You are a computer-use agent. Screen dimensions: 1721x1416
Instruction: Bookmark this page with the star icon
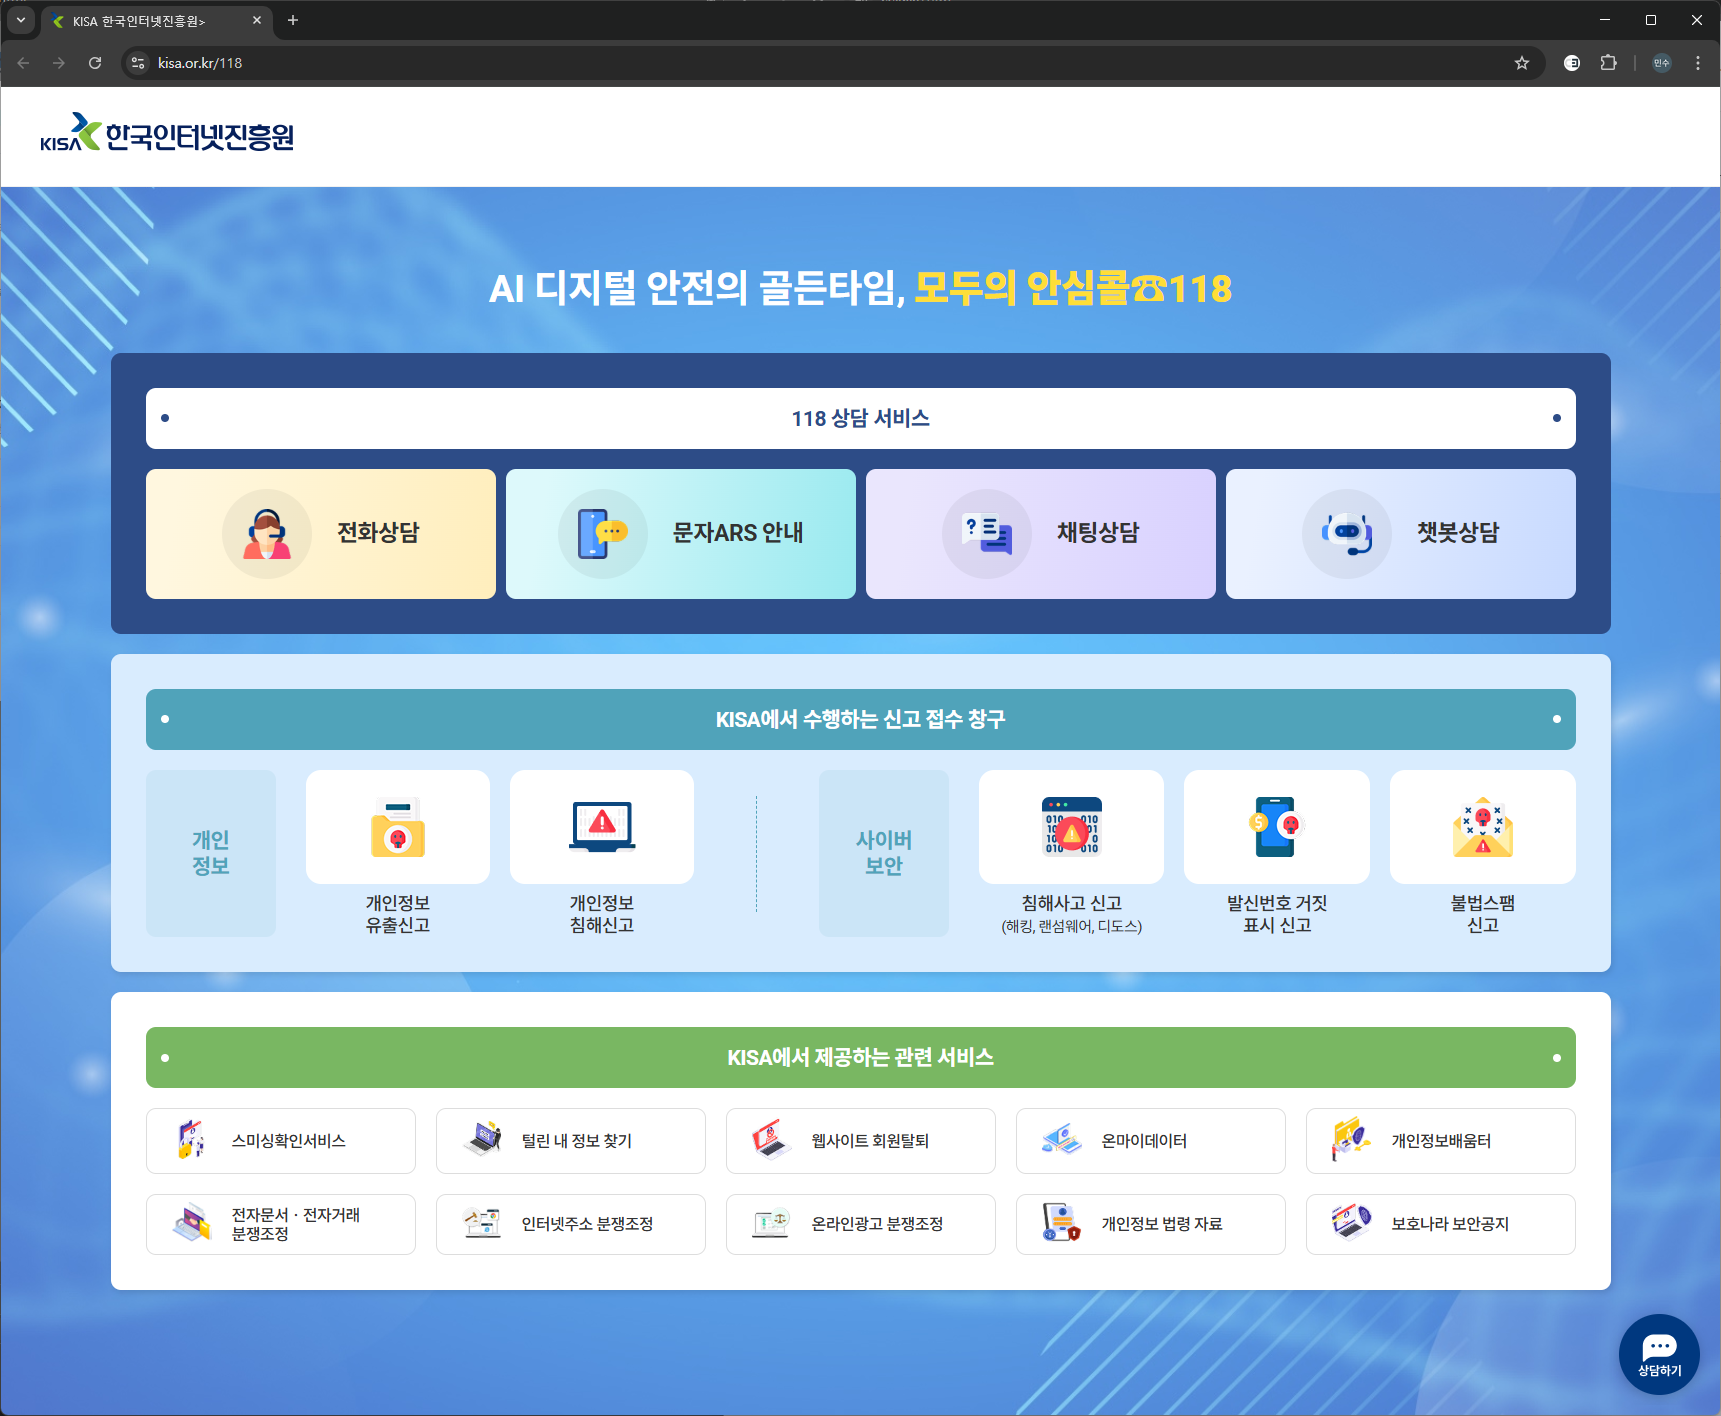(x=1522, y=63)
